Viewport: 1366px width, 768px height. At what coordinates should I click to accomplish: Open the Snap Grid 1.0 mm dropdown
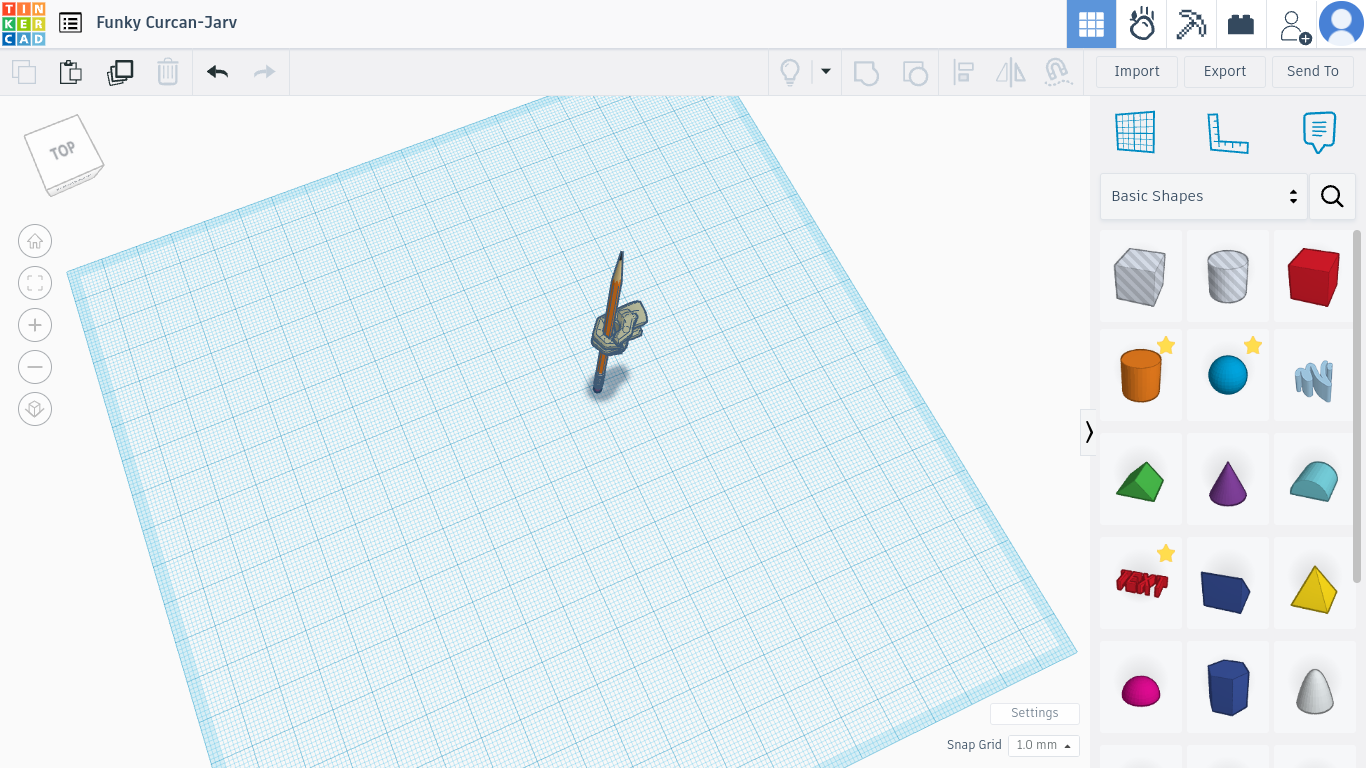(x=1044, y=745)
